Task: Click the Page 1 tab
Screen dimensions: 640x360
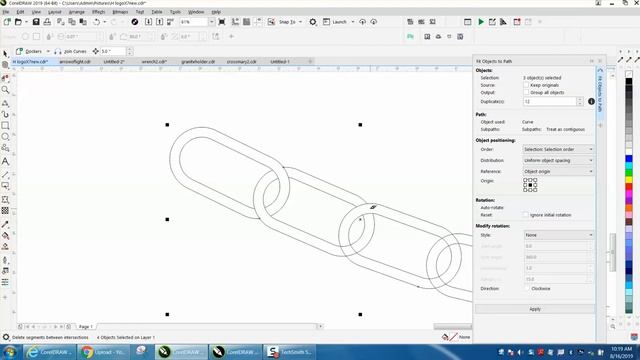Action: pyautogui.click(x=86, y=327)
